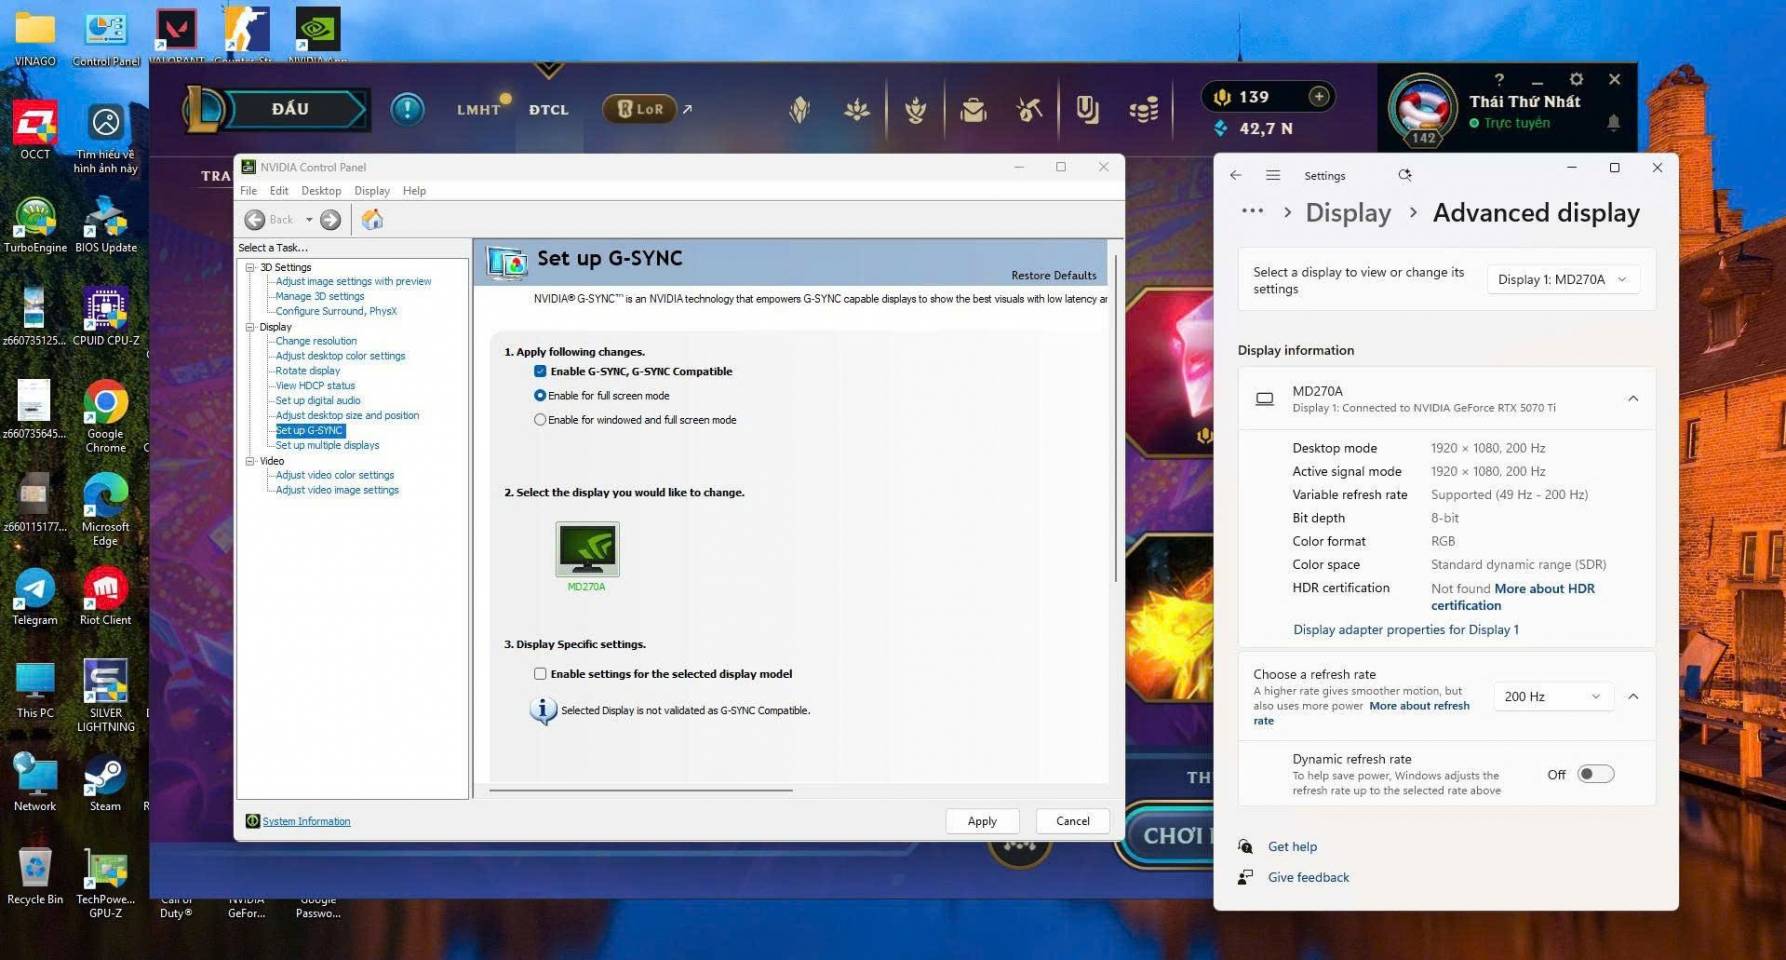Check Enable settings for selected display model
1786x960 pixels.
point(540,674)
